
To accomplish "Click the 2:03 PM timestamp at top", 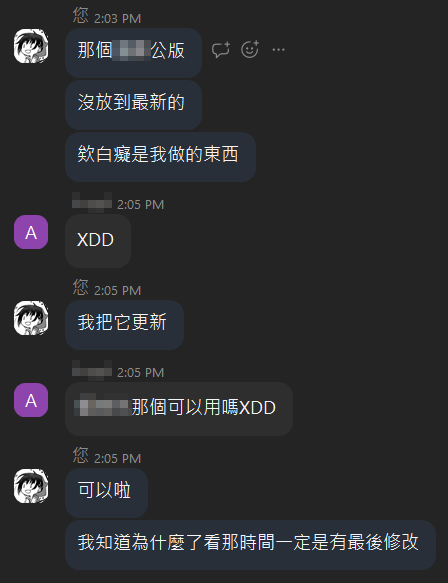I will (117, 19).
